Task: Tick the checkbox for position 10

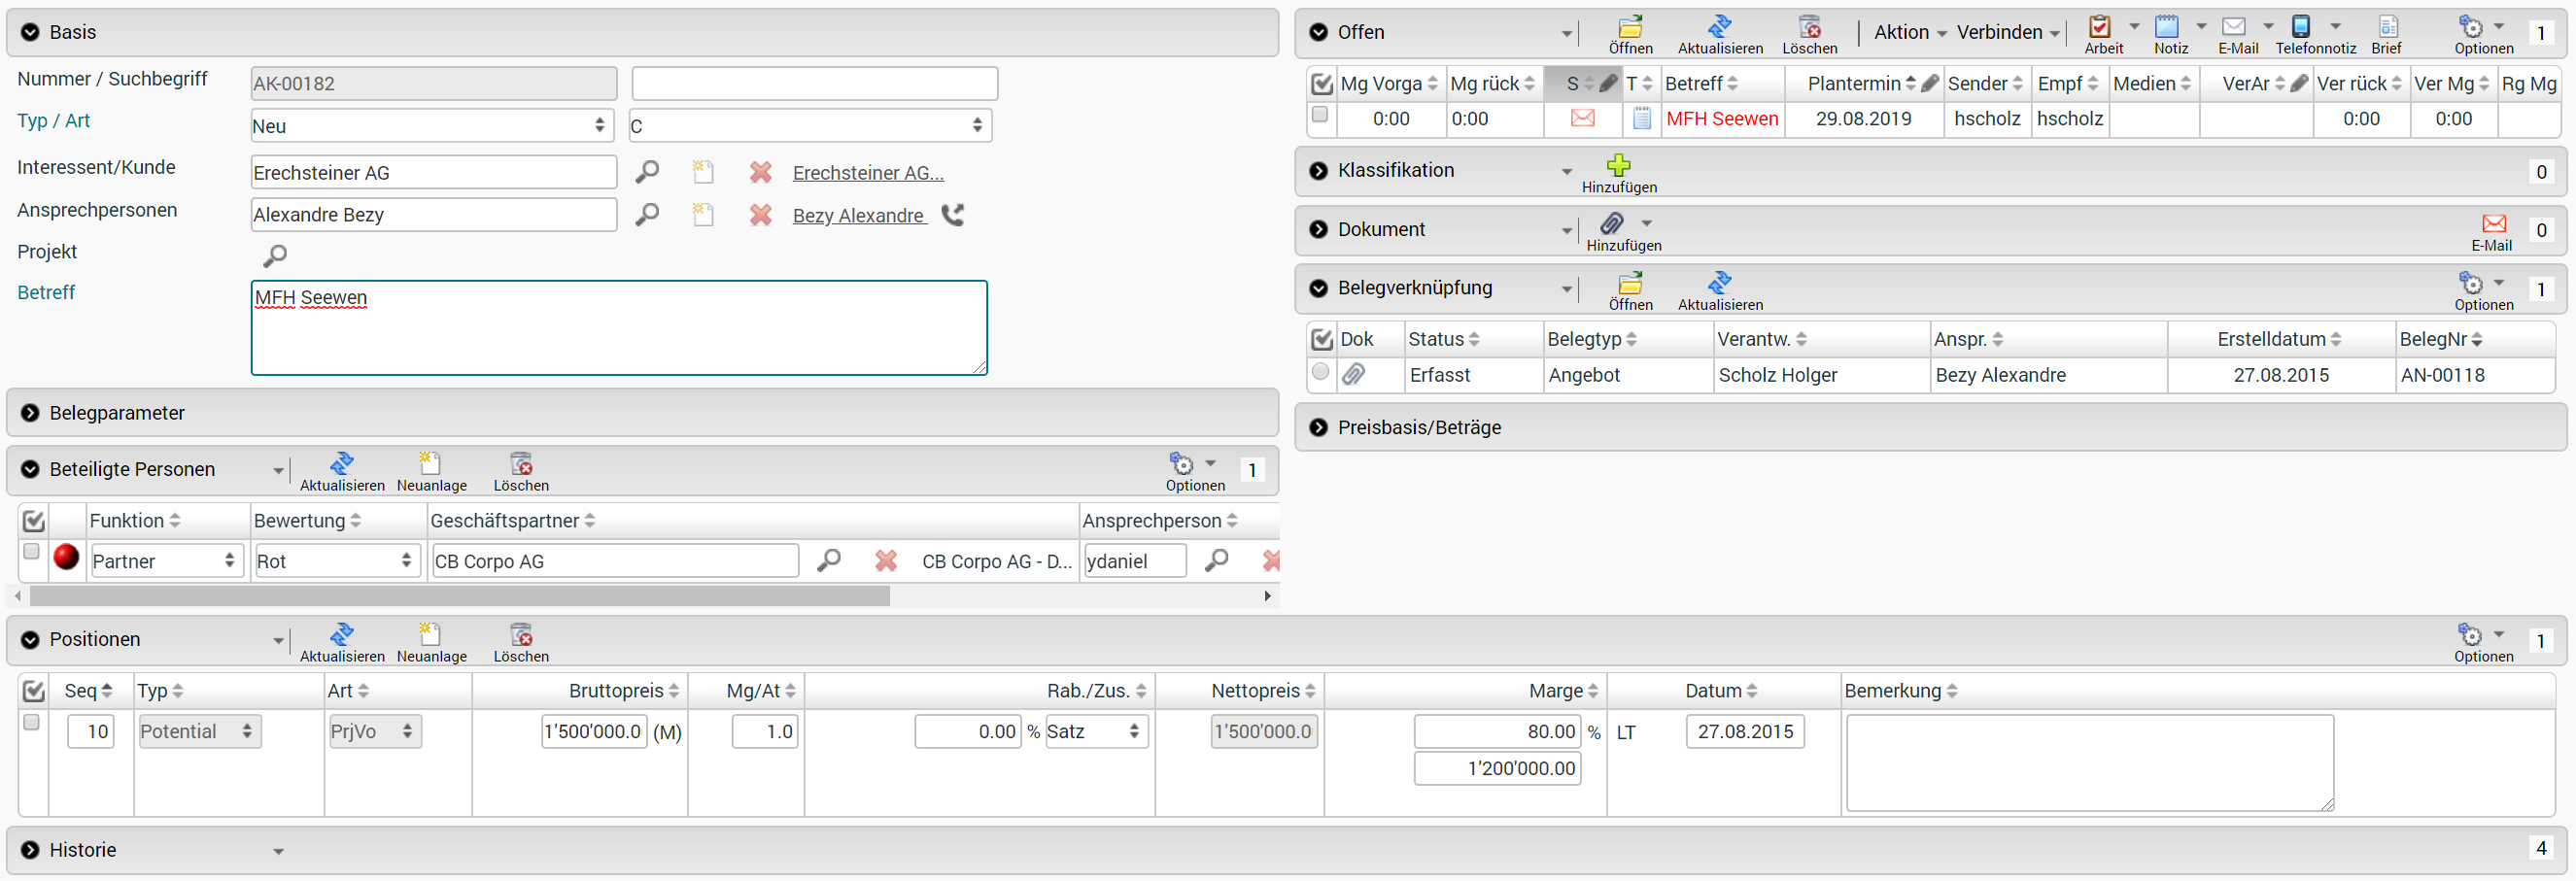Action: pyautogui.click(x=31, y=722)
